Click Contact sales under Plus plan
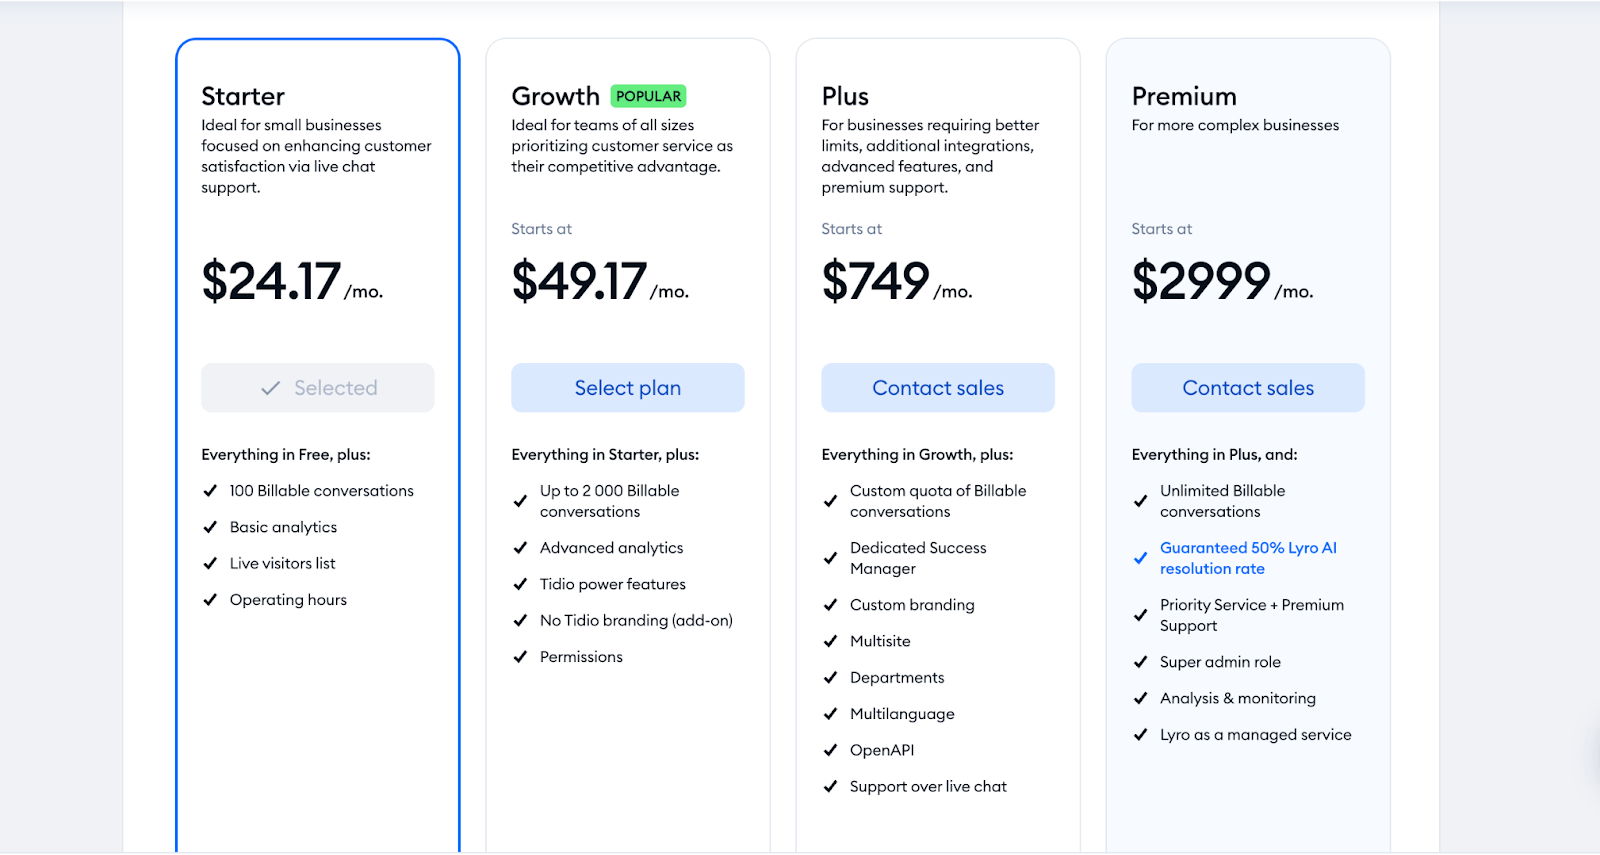 (x=937, y=388)
